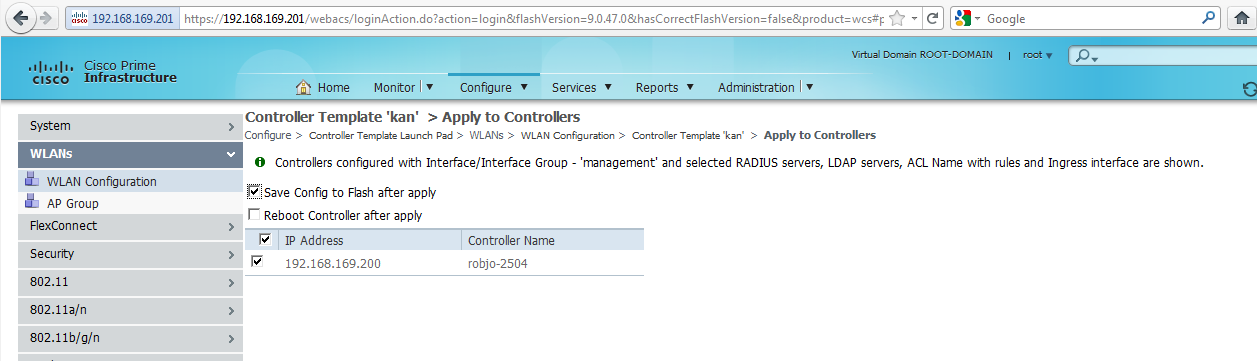Viewport: 1257px width, 361px height.
Task: Click the Cisco logo in the header
Action: click(x=51, y=72)
